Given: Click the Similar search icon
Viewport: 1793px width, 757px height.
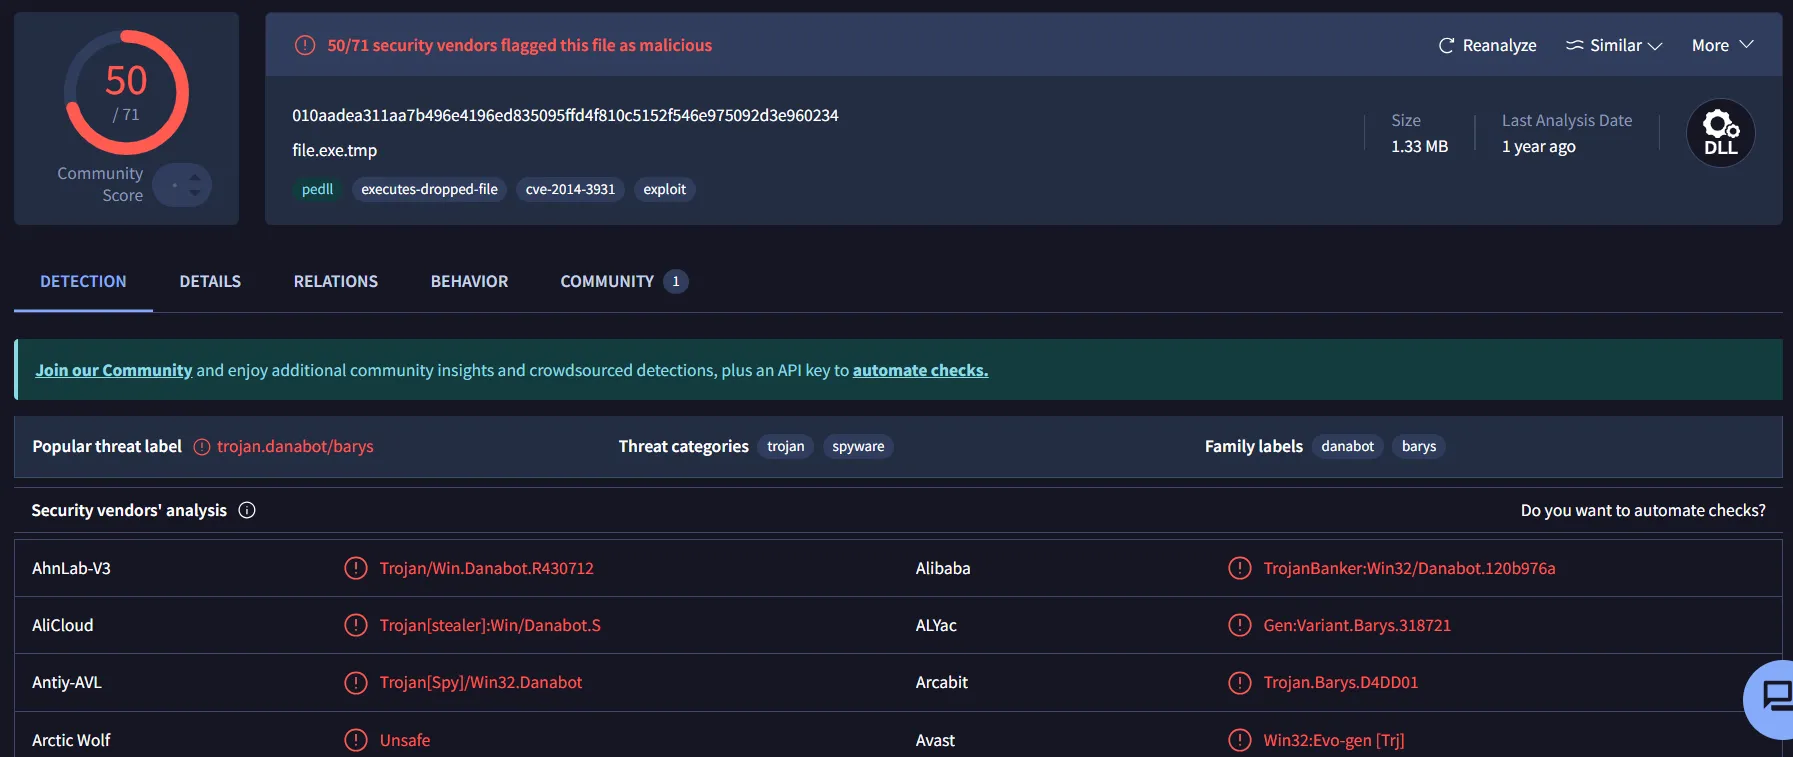Looking at the screenshot, I should click(1575, 45).
